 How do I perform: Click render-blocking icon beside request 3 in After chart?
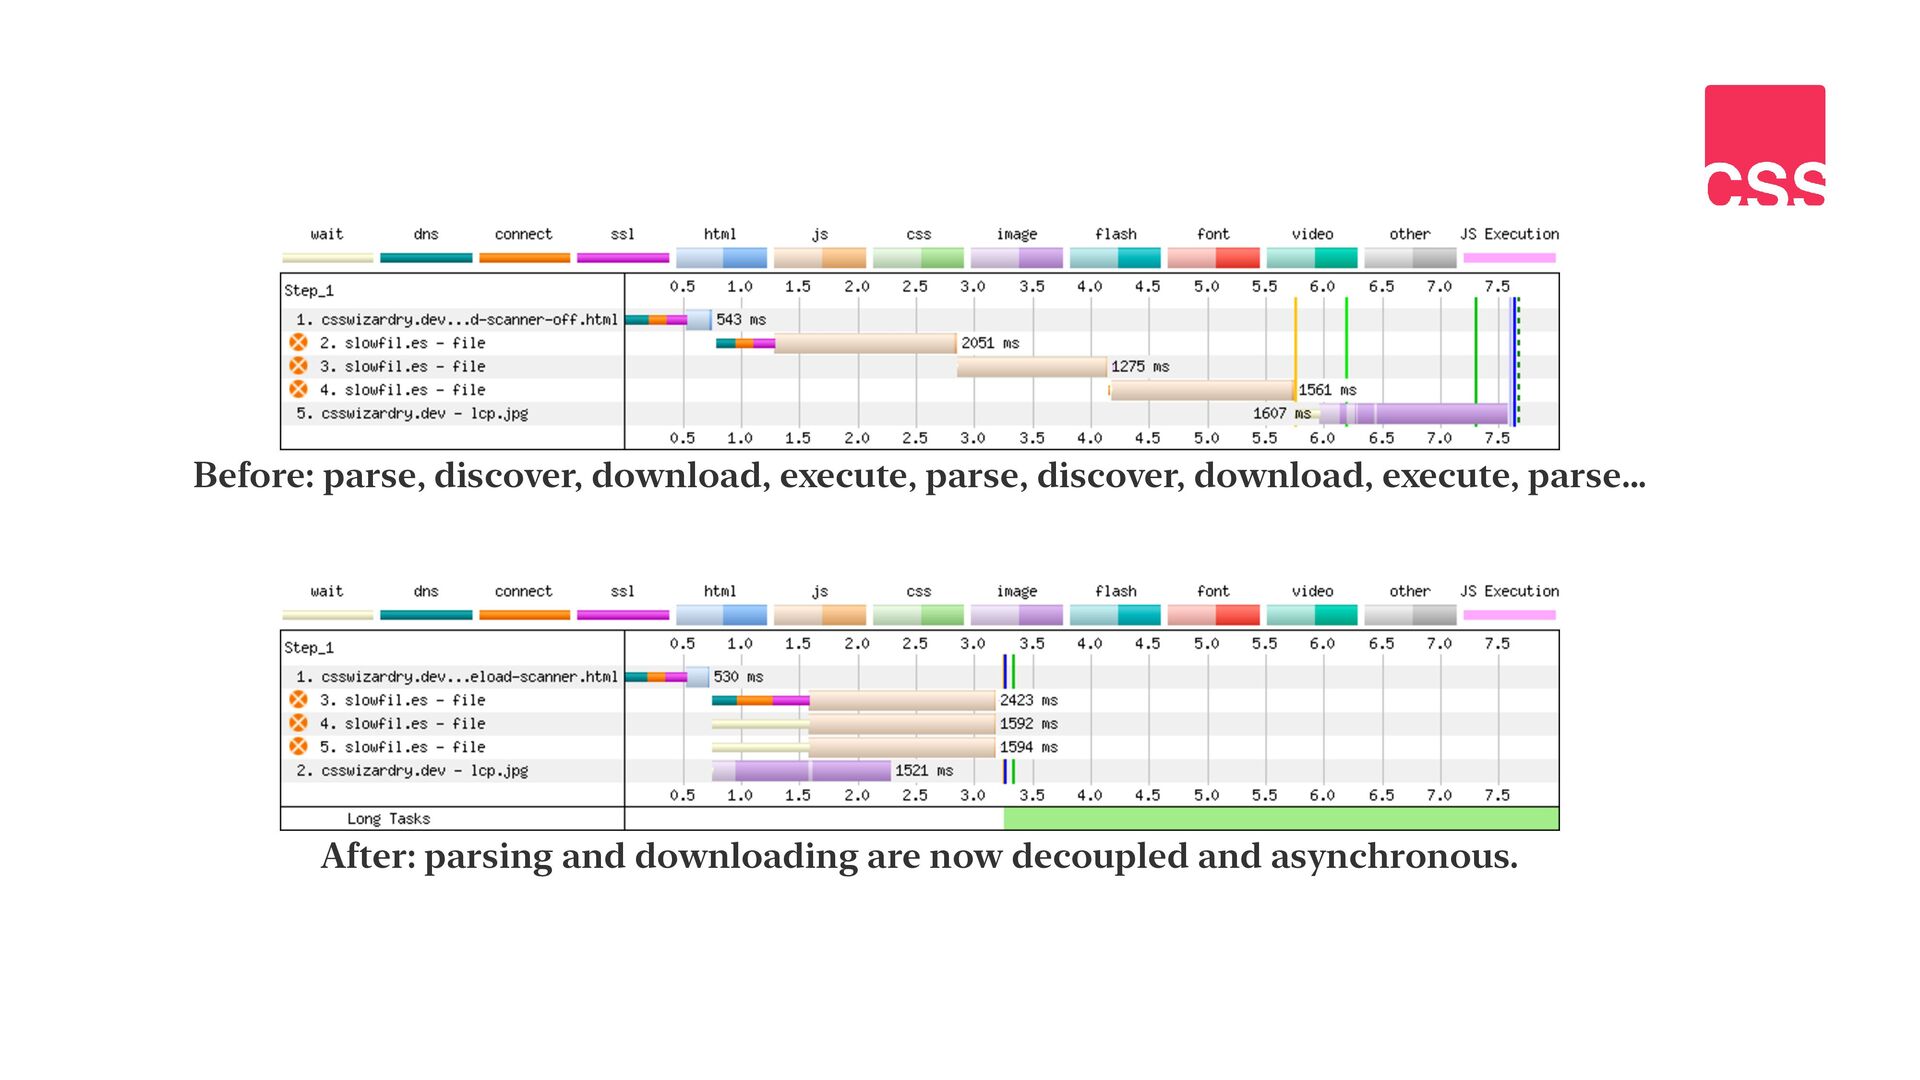[x=298, y=700]
